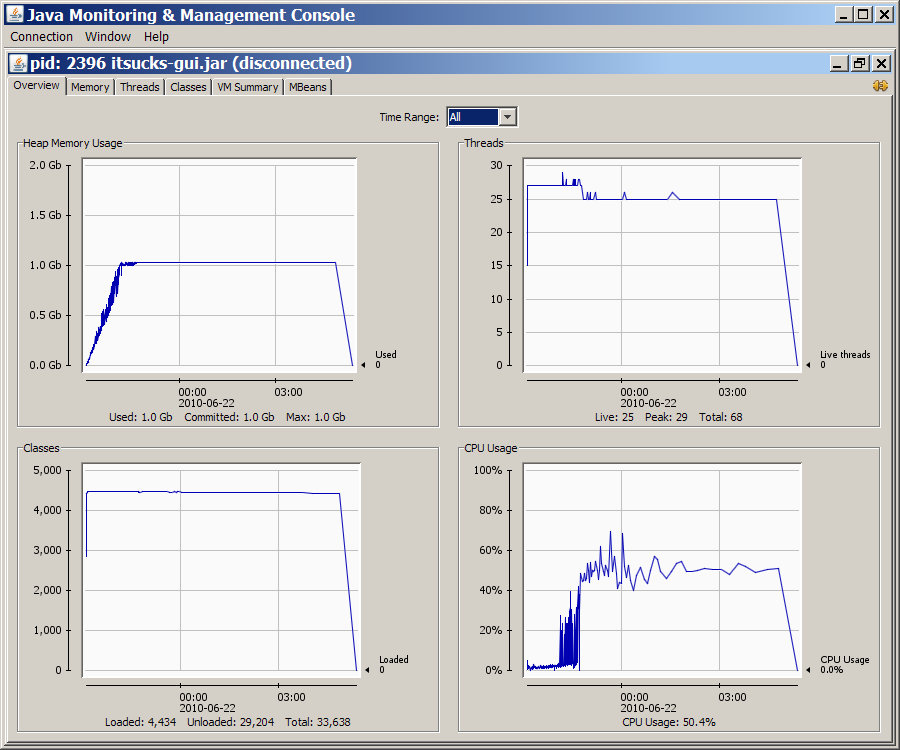
Task: Open the Help menu
Action: coord(156,37)
